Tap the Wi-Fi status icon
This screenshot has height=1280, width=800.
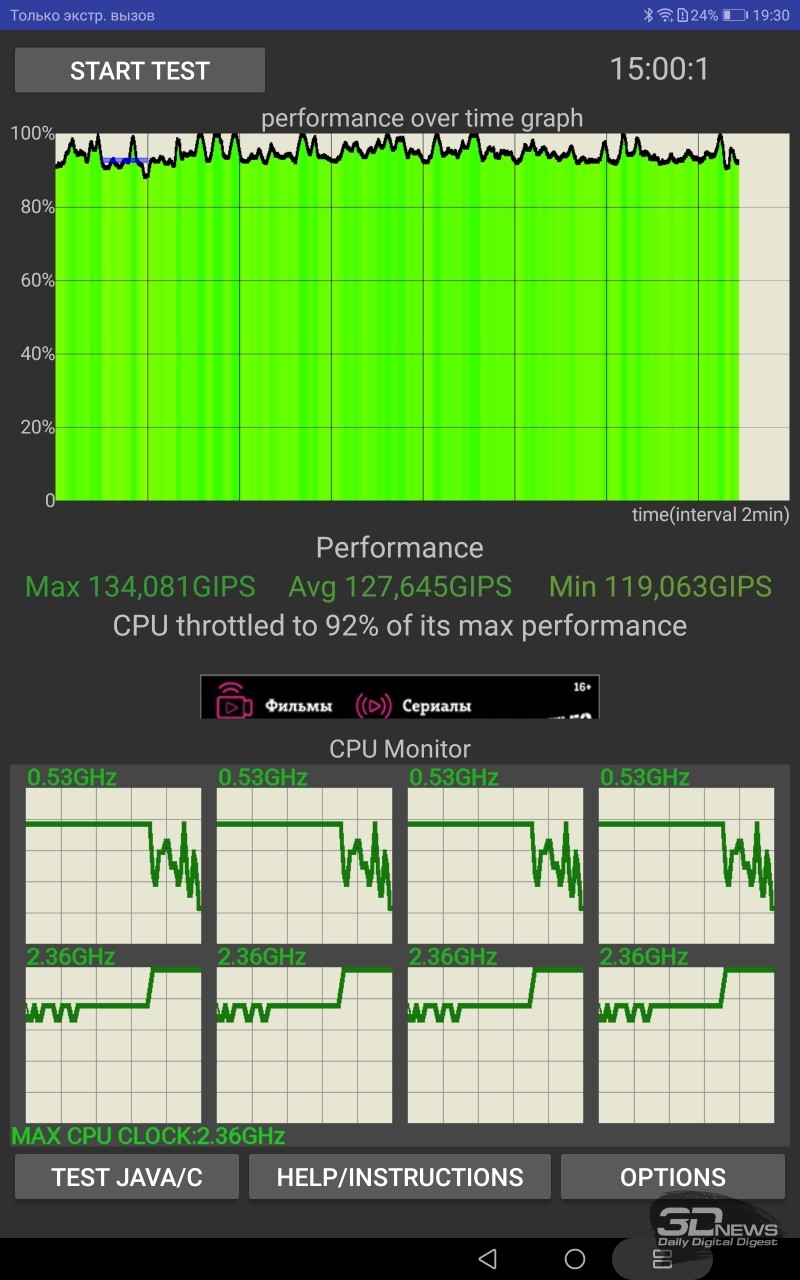(x=665, y=15)
